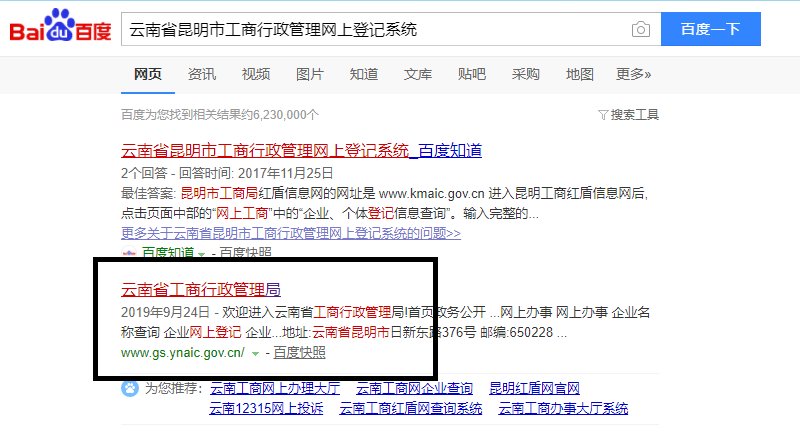Switch to the 视频 tab
Viewport: 800px width, 440px height.
pyautogui.click(x=256, y=75)
